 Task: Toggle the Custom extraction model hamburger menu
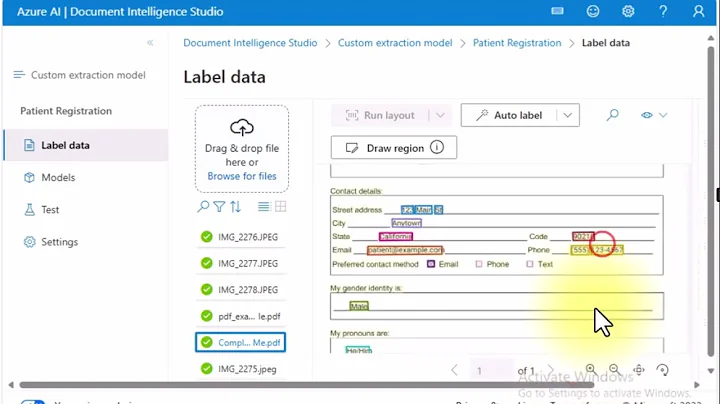point(19,74)
